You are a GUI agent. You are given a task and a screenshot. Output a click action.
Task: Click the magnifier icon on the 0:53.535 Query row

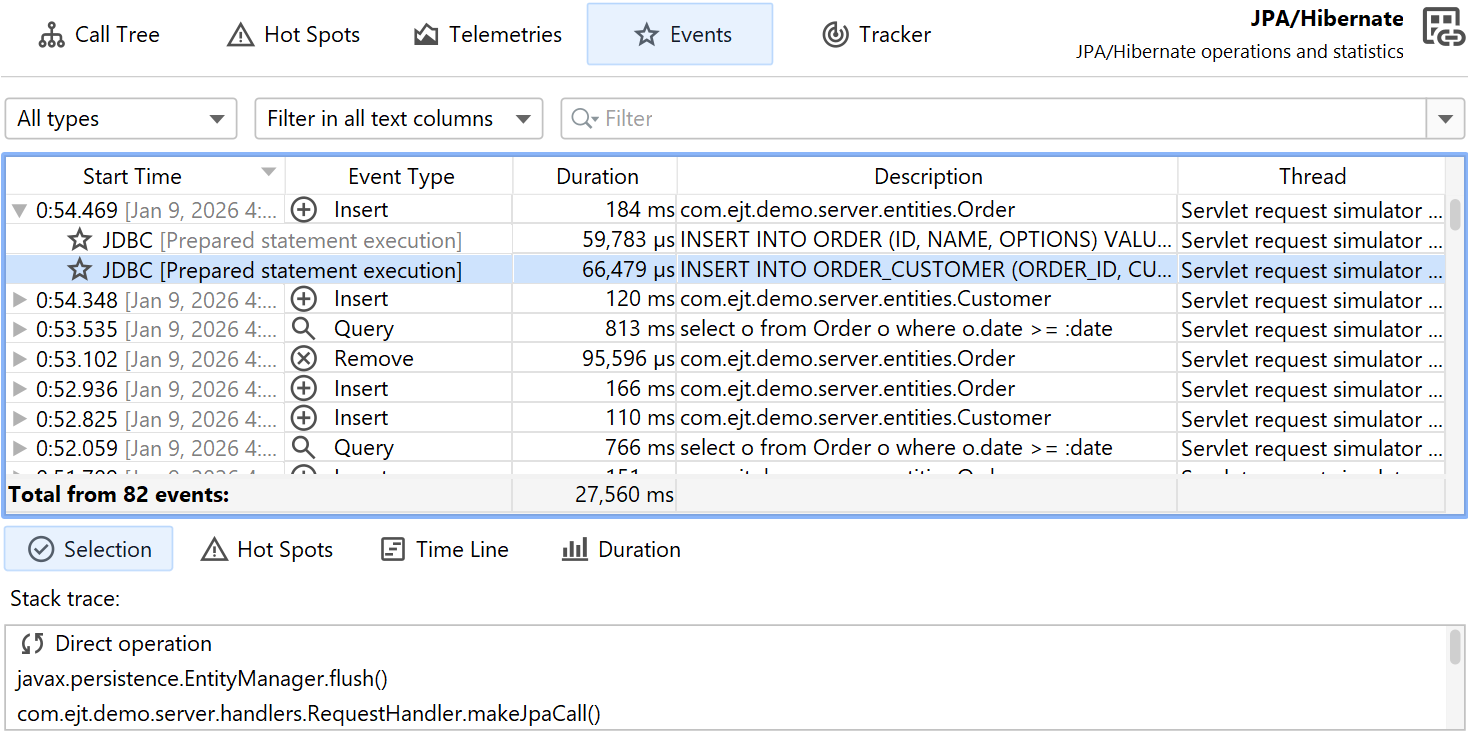(x=303, y=329)
